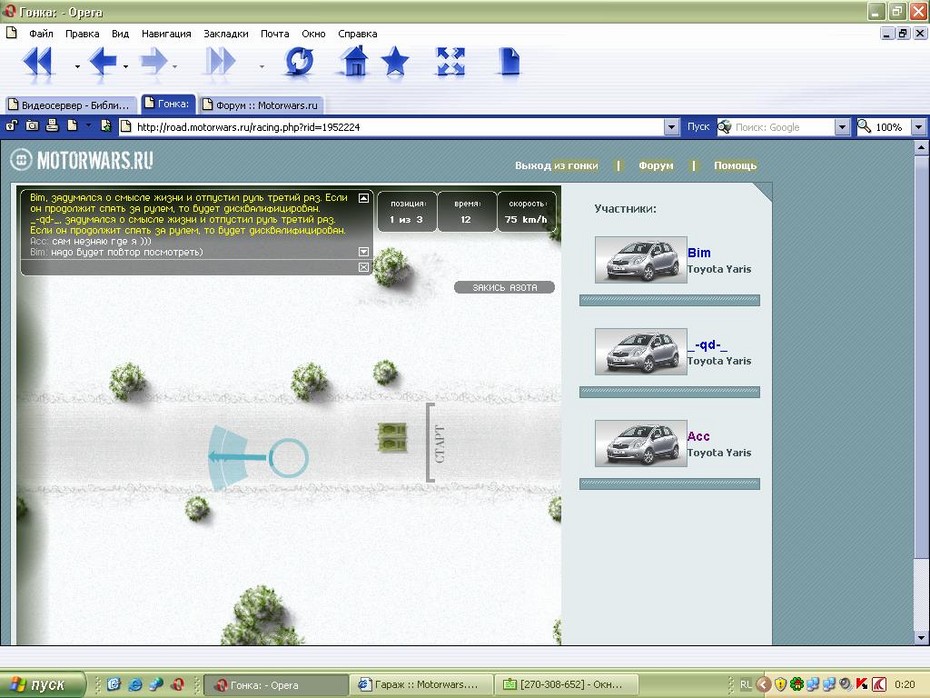Screen dimensions: 930x698
Task: Click the ЗАКИСЬ АЗОТА nitro button
Action: pyautogui.click(x=505, y=288)
